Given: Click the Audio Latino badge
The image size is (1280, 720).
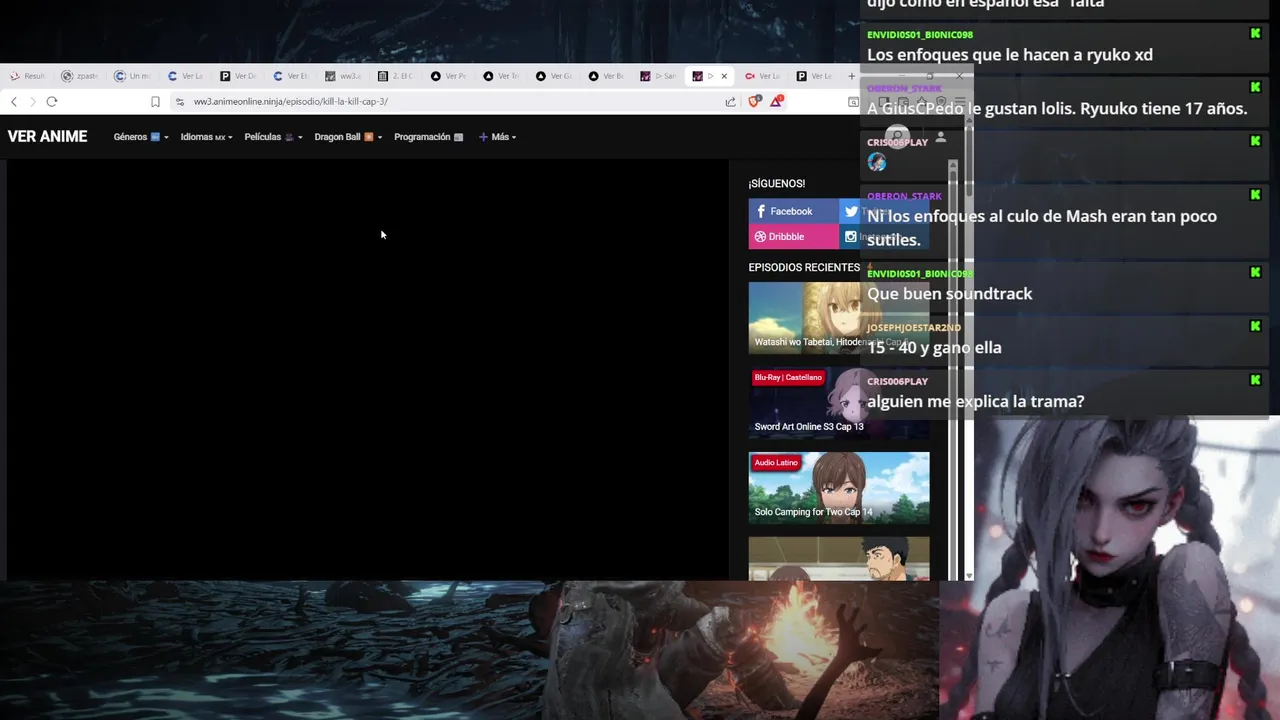Looking at the screenshot, I should (776, 463).
